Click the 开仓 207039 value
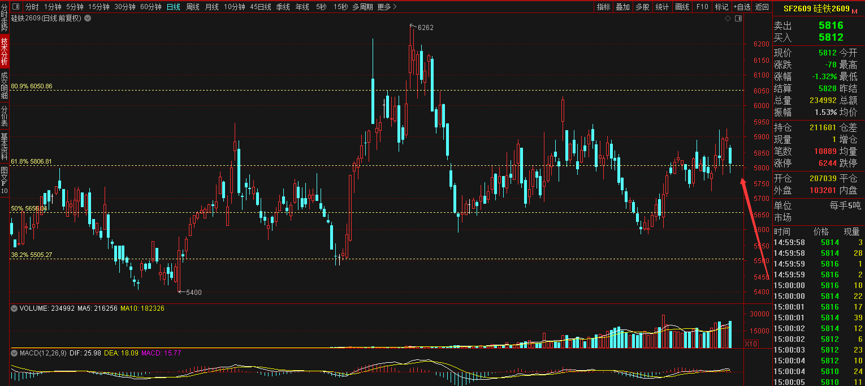Screen dimensions: 865x386 824,178
